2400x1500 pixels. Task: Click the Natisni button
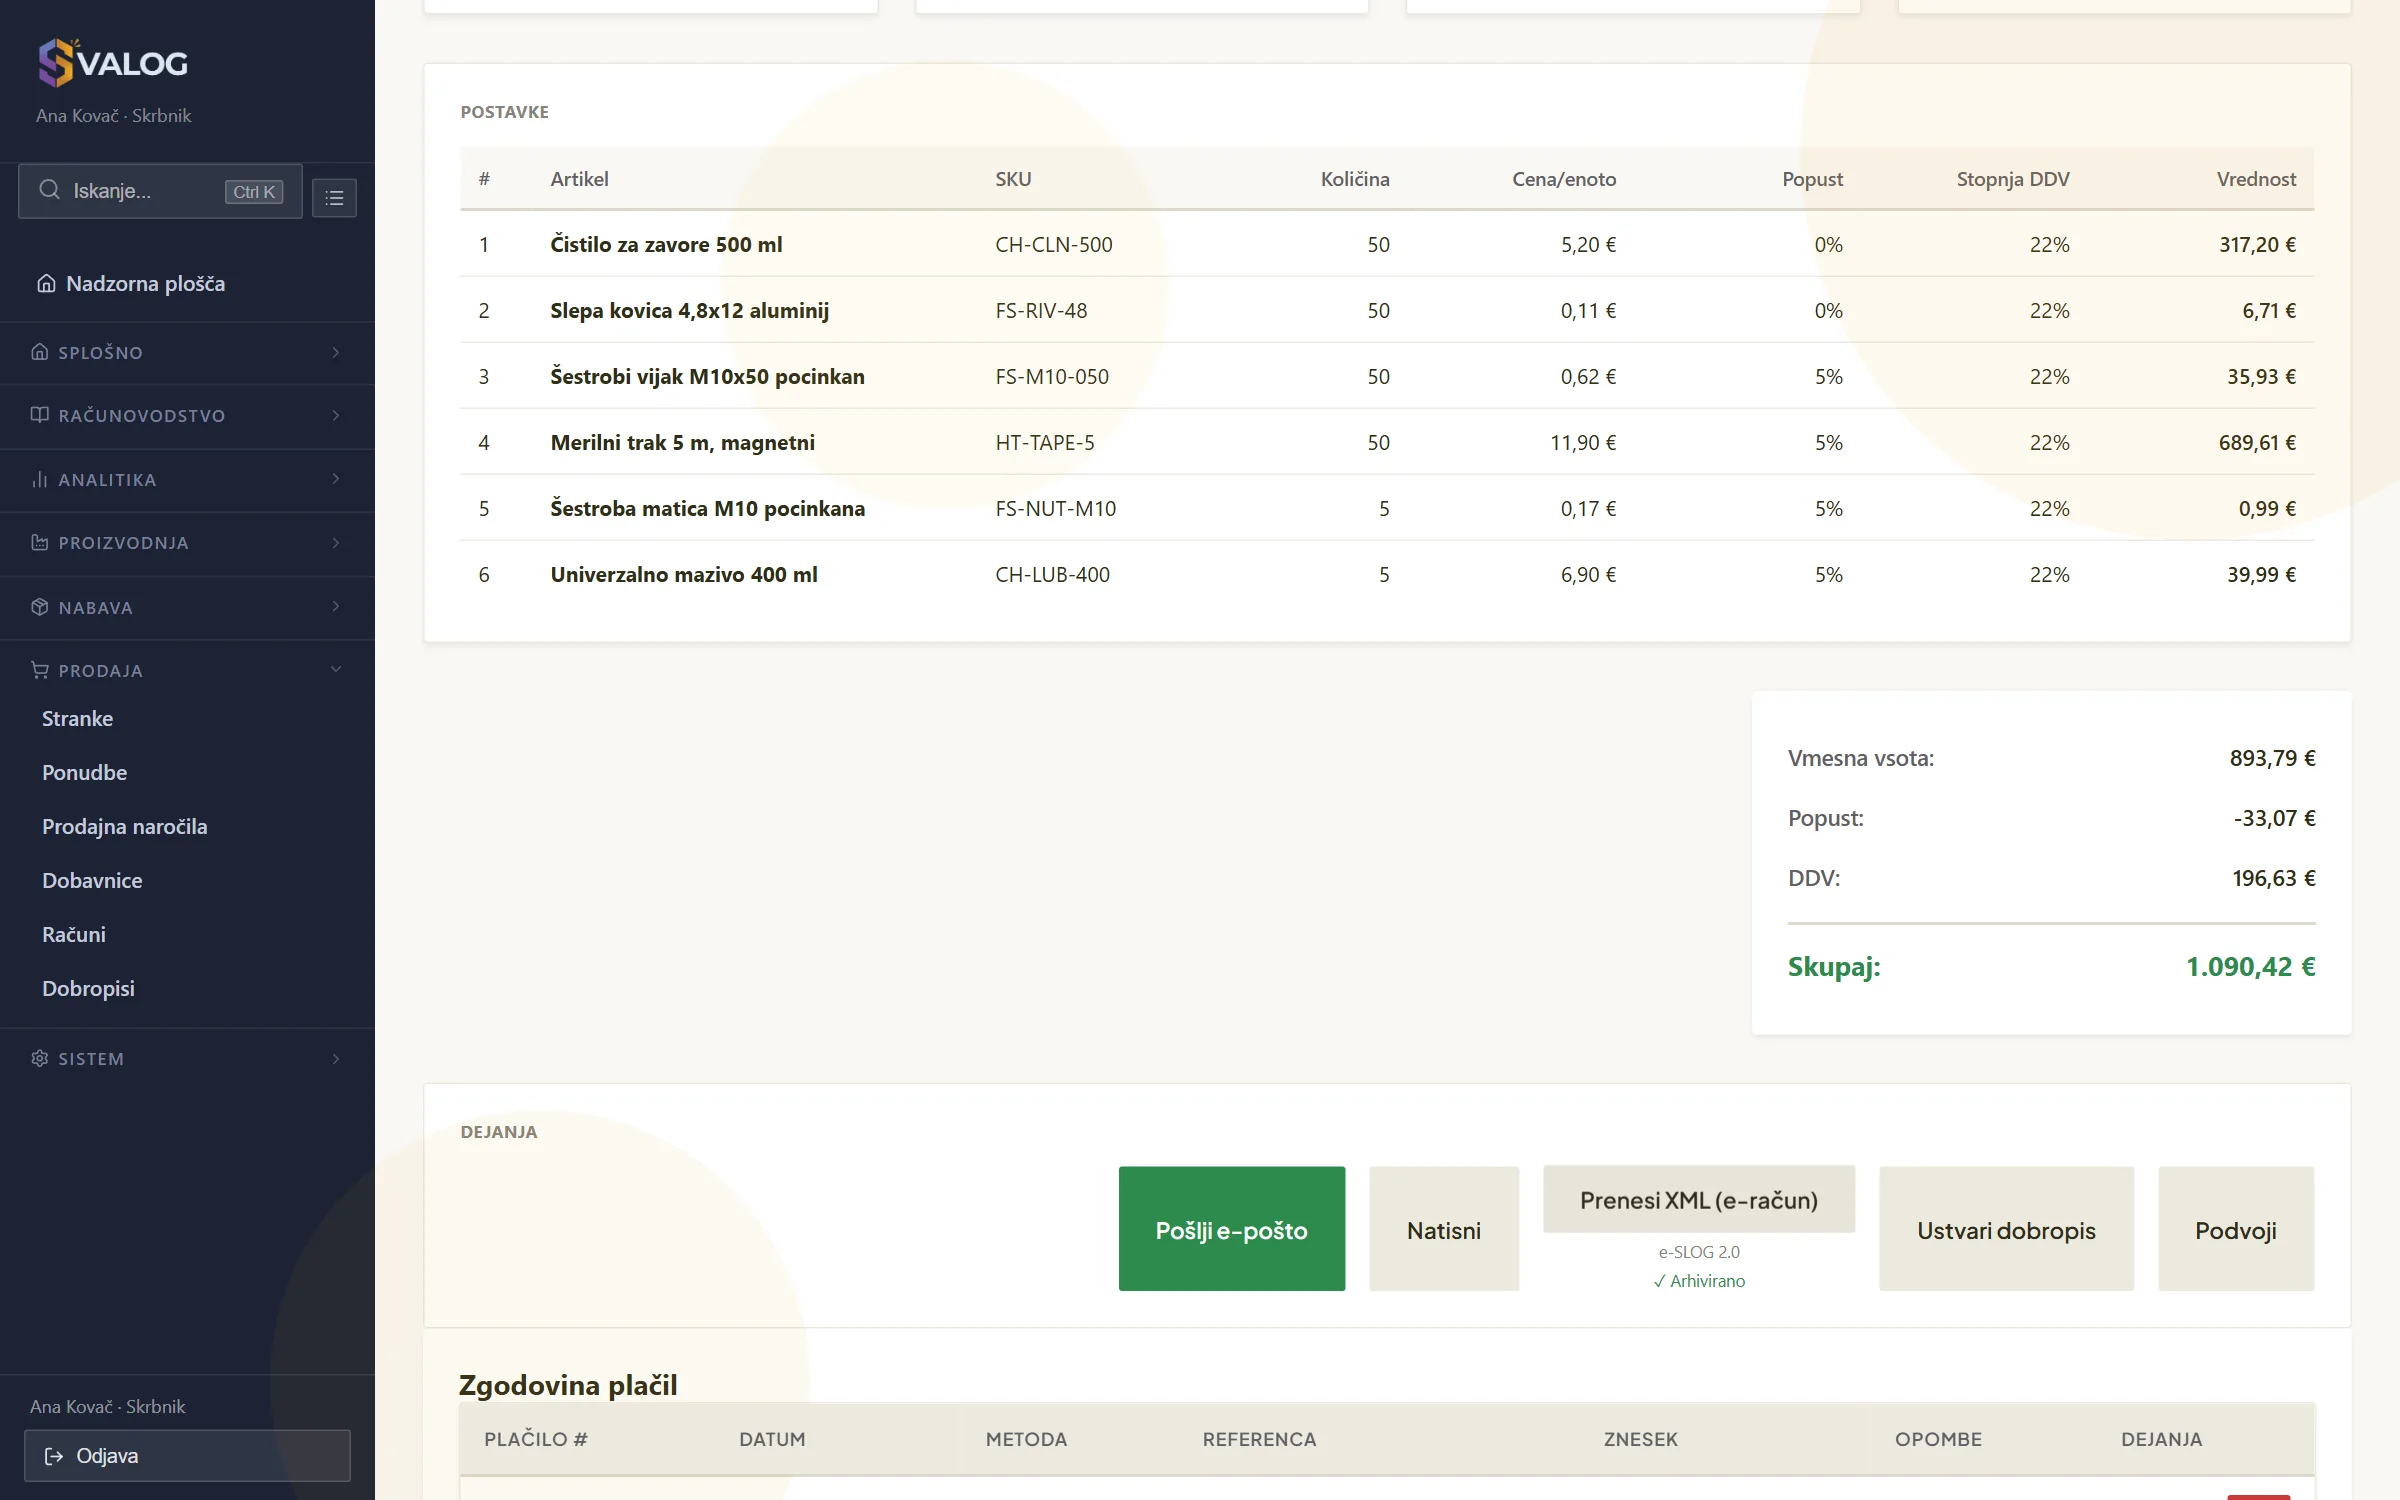pos(1443,1229)
